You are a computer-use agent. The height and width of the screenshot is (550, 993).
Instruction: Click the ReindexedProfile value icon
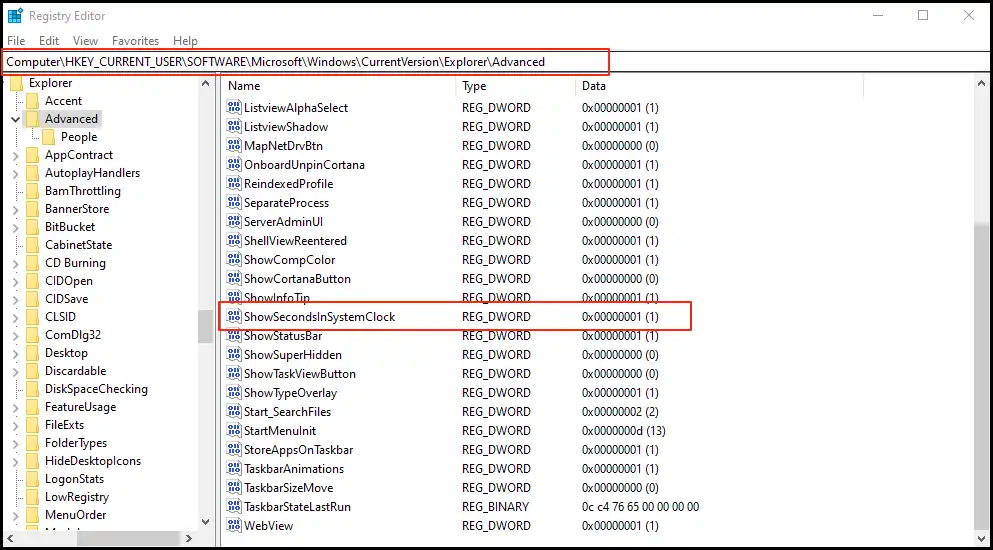234,184
